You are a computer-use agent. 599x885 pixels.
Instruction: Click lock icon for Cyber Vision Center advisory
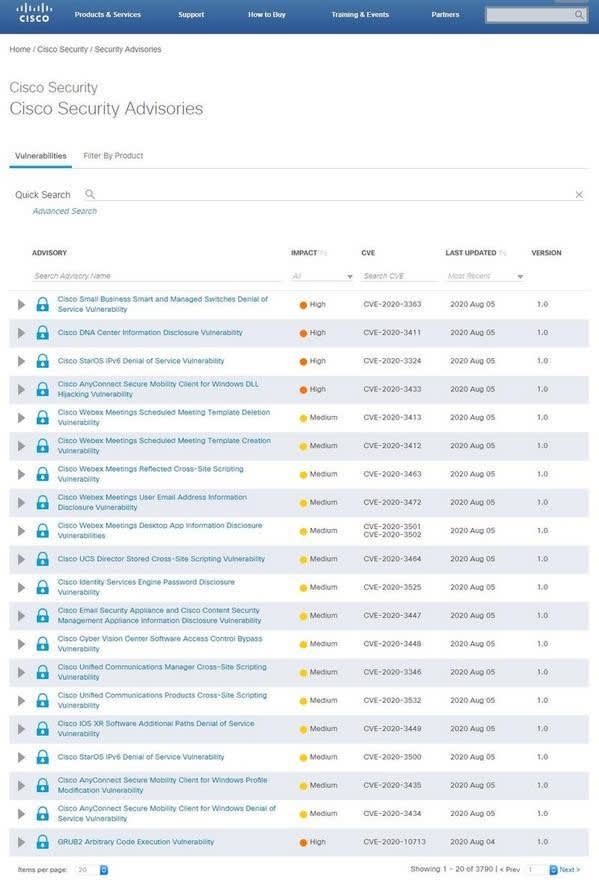coord(42,643)
